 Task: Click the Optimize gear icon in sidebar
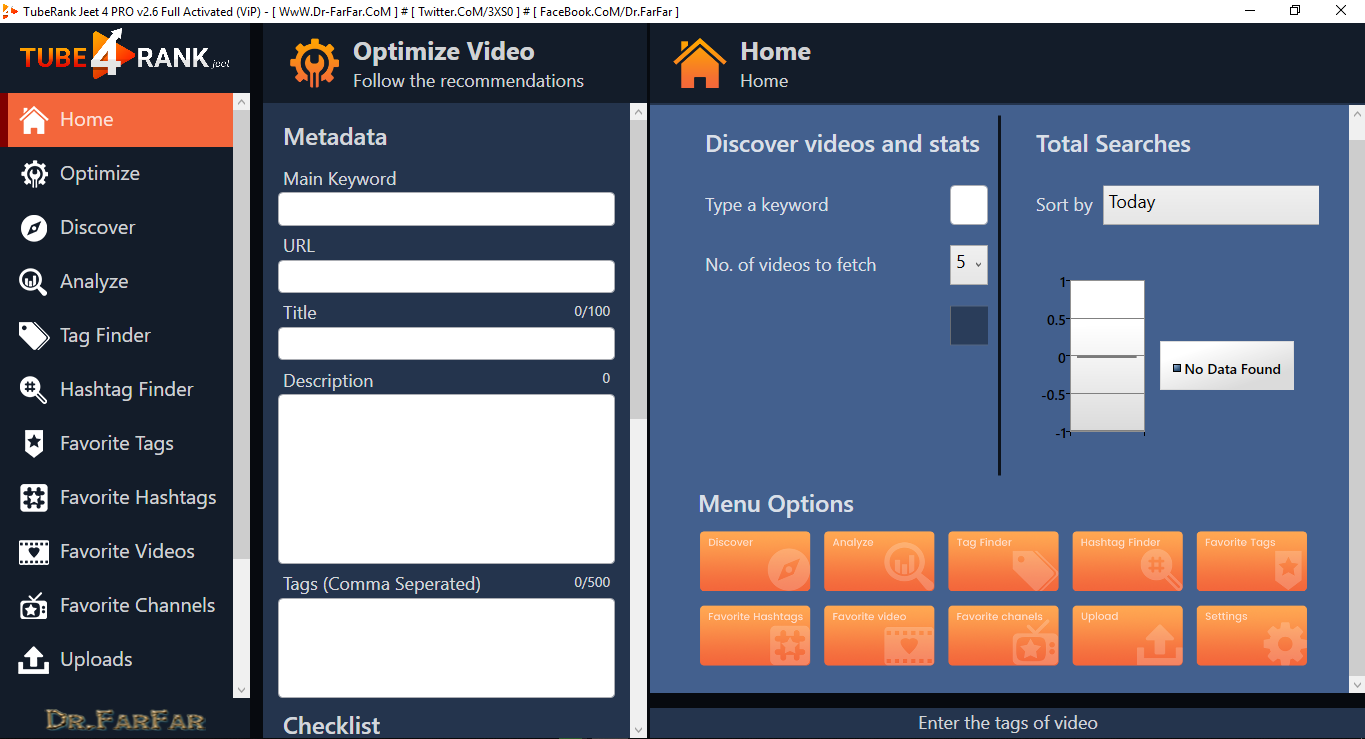(34, 174)
